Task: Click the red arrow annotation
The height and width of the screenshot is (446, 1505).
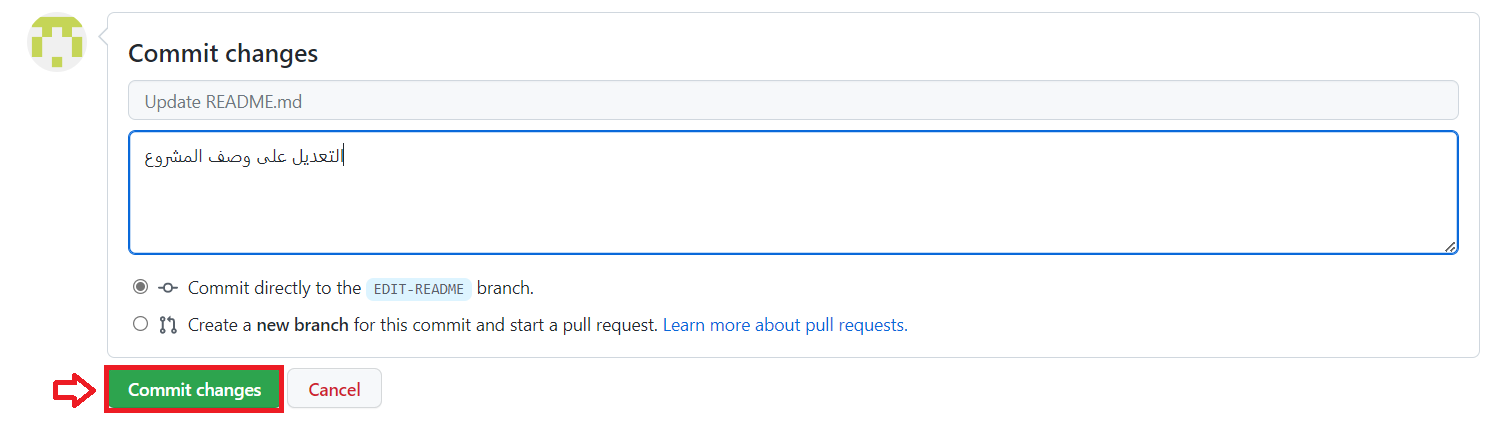Action: click(x=74, y=390)
